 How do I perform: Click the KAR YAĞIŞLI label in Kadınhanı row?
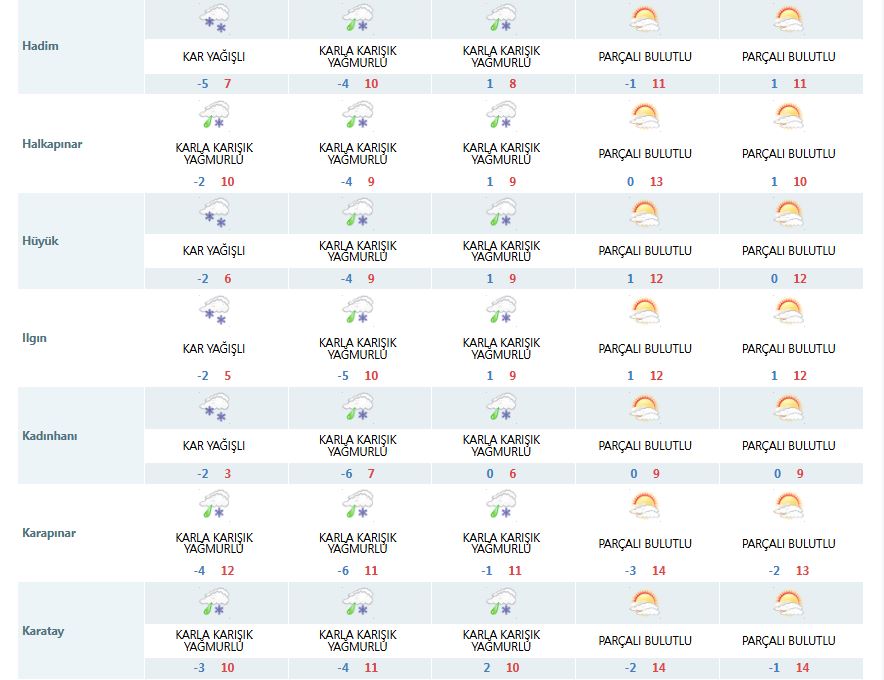pyautogui.click(x=214, y=446)
